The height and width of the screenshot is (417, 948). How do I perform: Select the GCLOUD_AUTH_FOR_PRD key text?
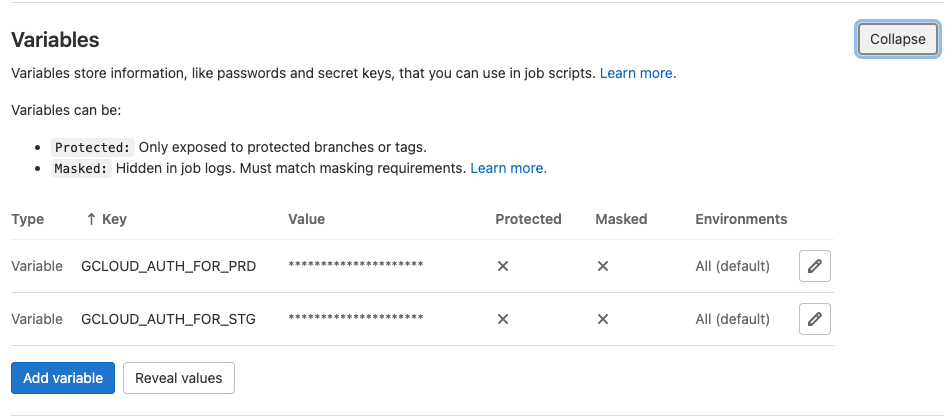(x=169, y=267)
